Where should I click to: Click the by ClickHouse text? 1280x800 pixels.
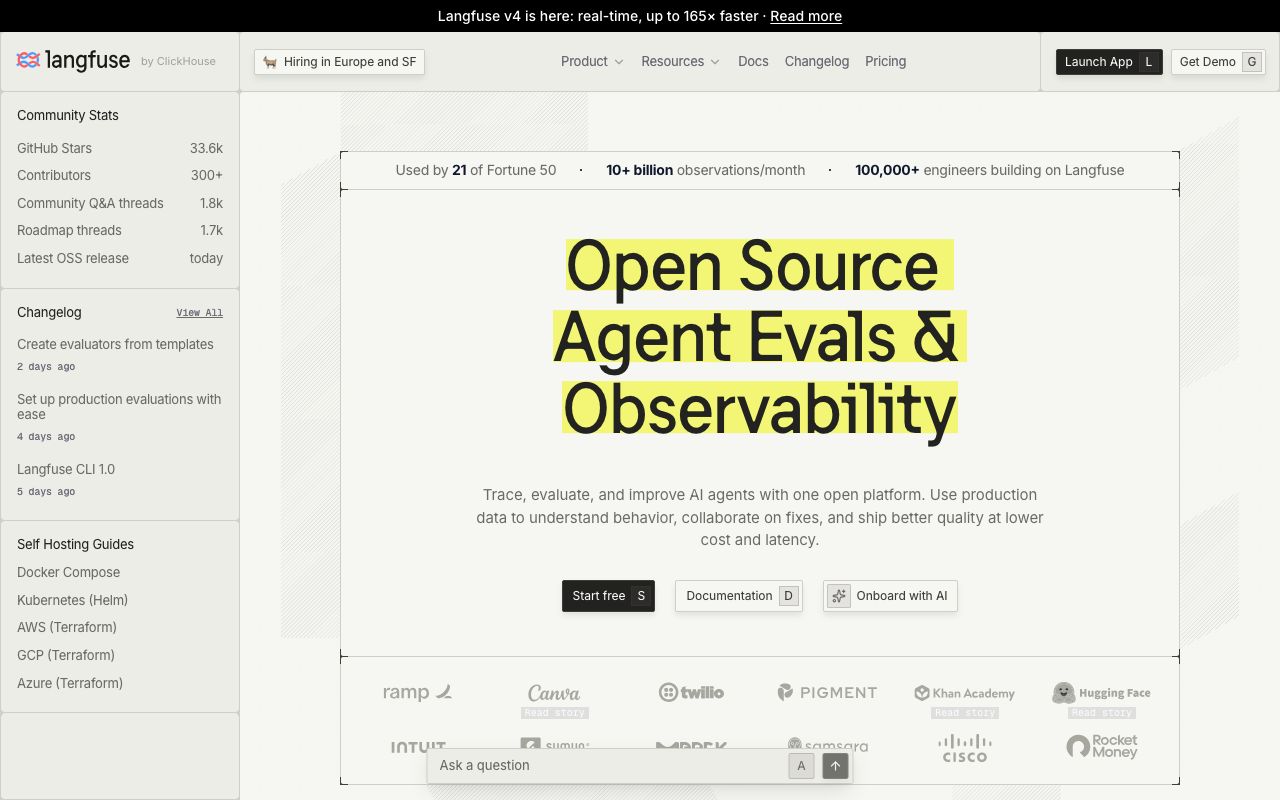tap(178, 62)
